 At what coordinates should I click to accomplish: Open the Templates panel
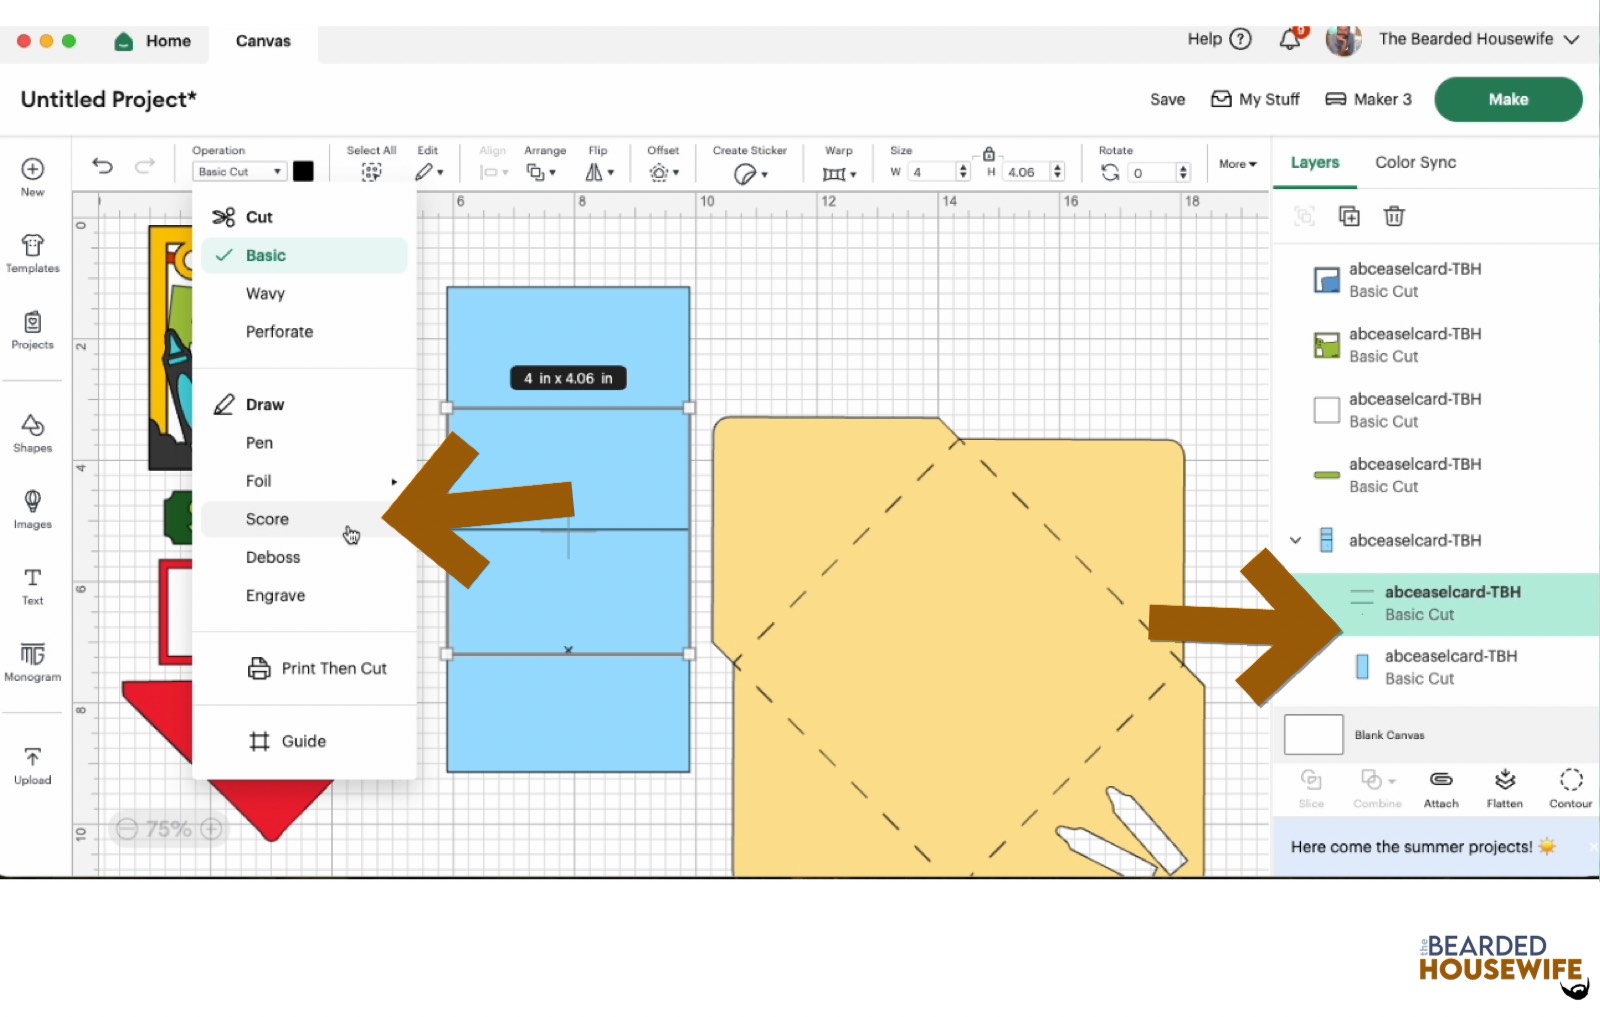coord(32,253)
